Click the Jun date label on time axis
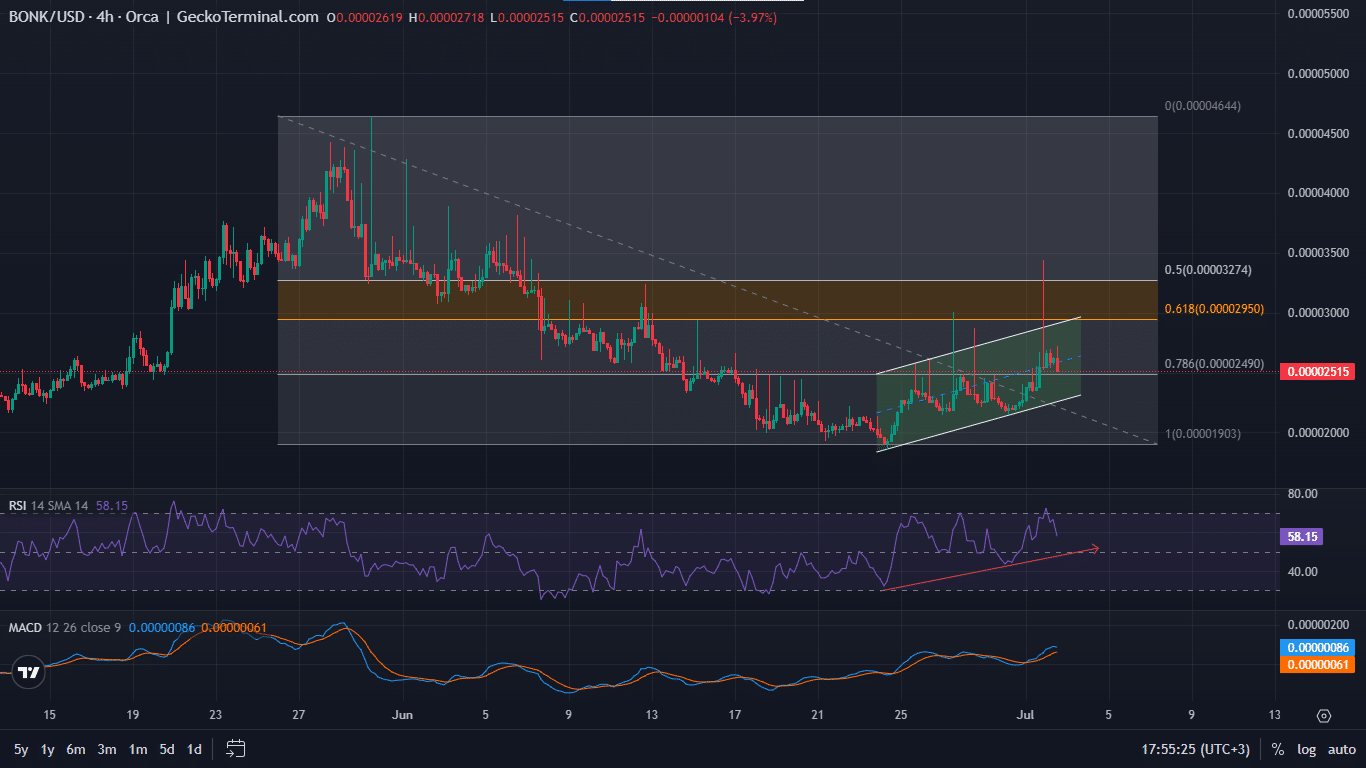The height and width of the screenshot is (768, 1366). [403, 715]
